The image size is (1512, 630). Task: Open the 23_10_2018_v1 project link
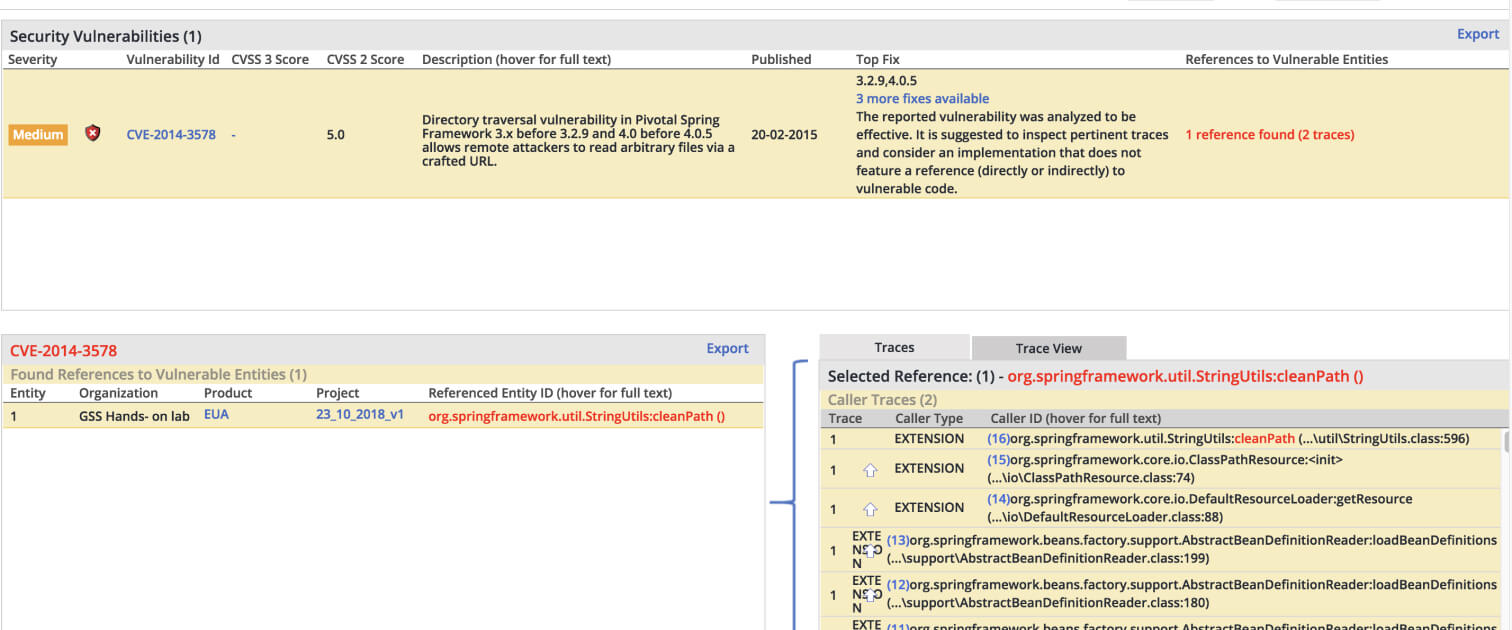pyautogui.click(x=360, y=414)
